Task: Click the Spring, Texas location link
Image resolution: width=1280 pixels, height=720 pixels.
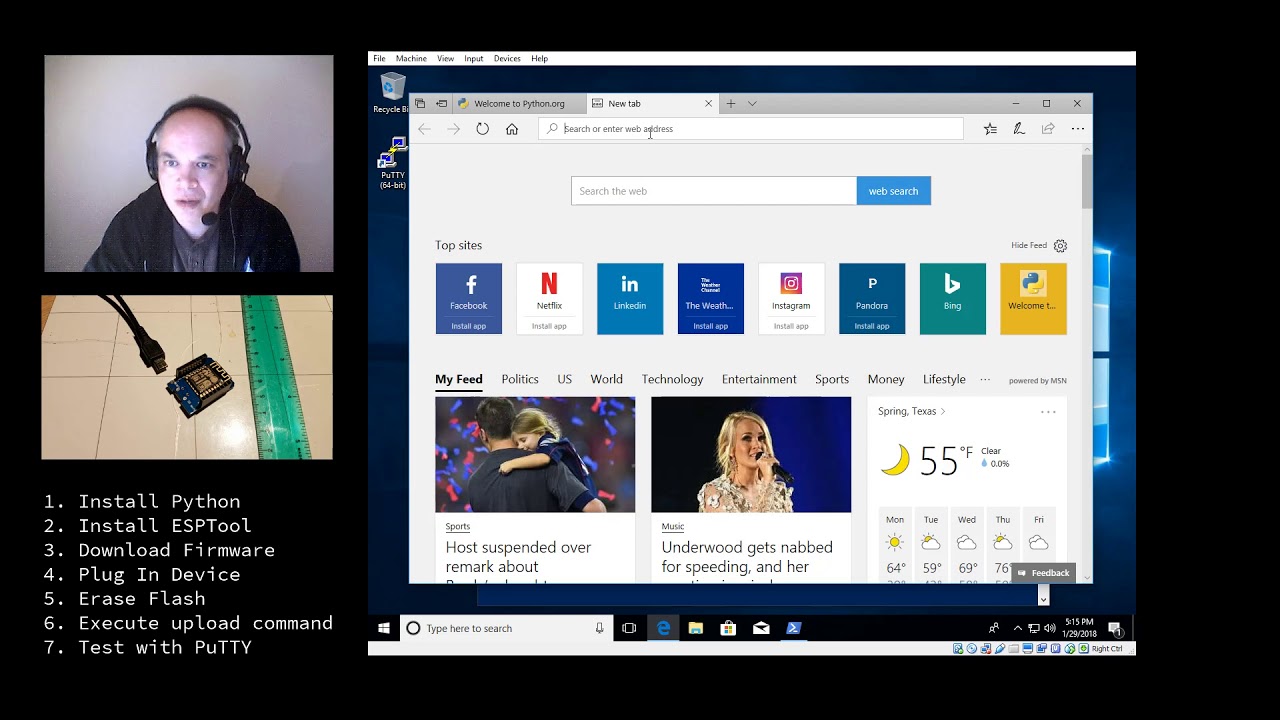Action: 911,411
